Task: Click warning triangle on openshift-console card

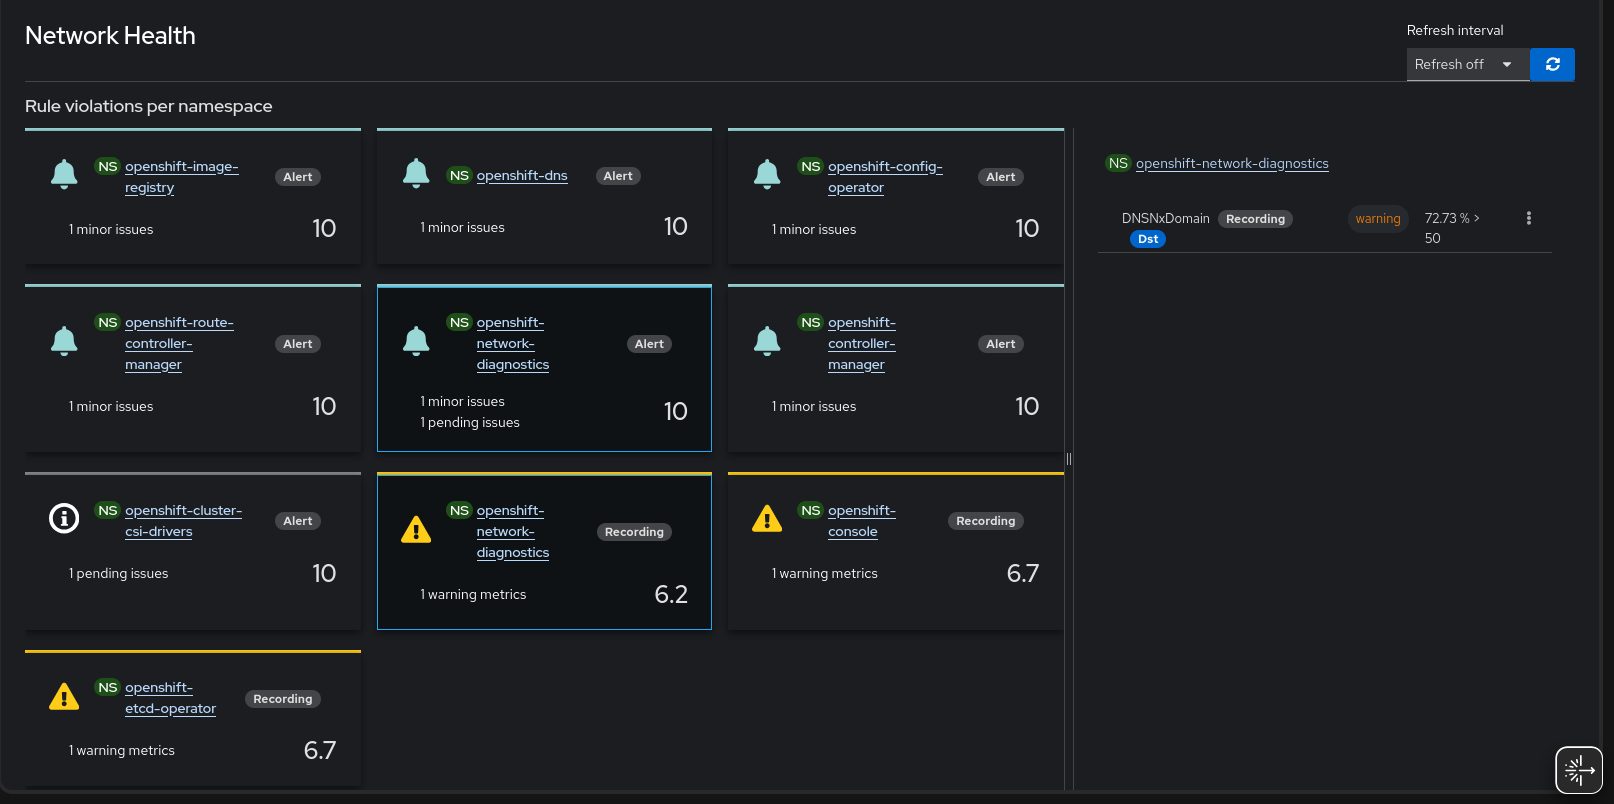Action: coord(767,518)
